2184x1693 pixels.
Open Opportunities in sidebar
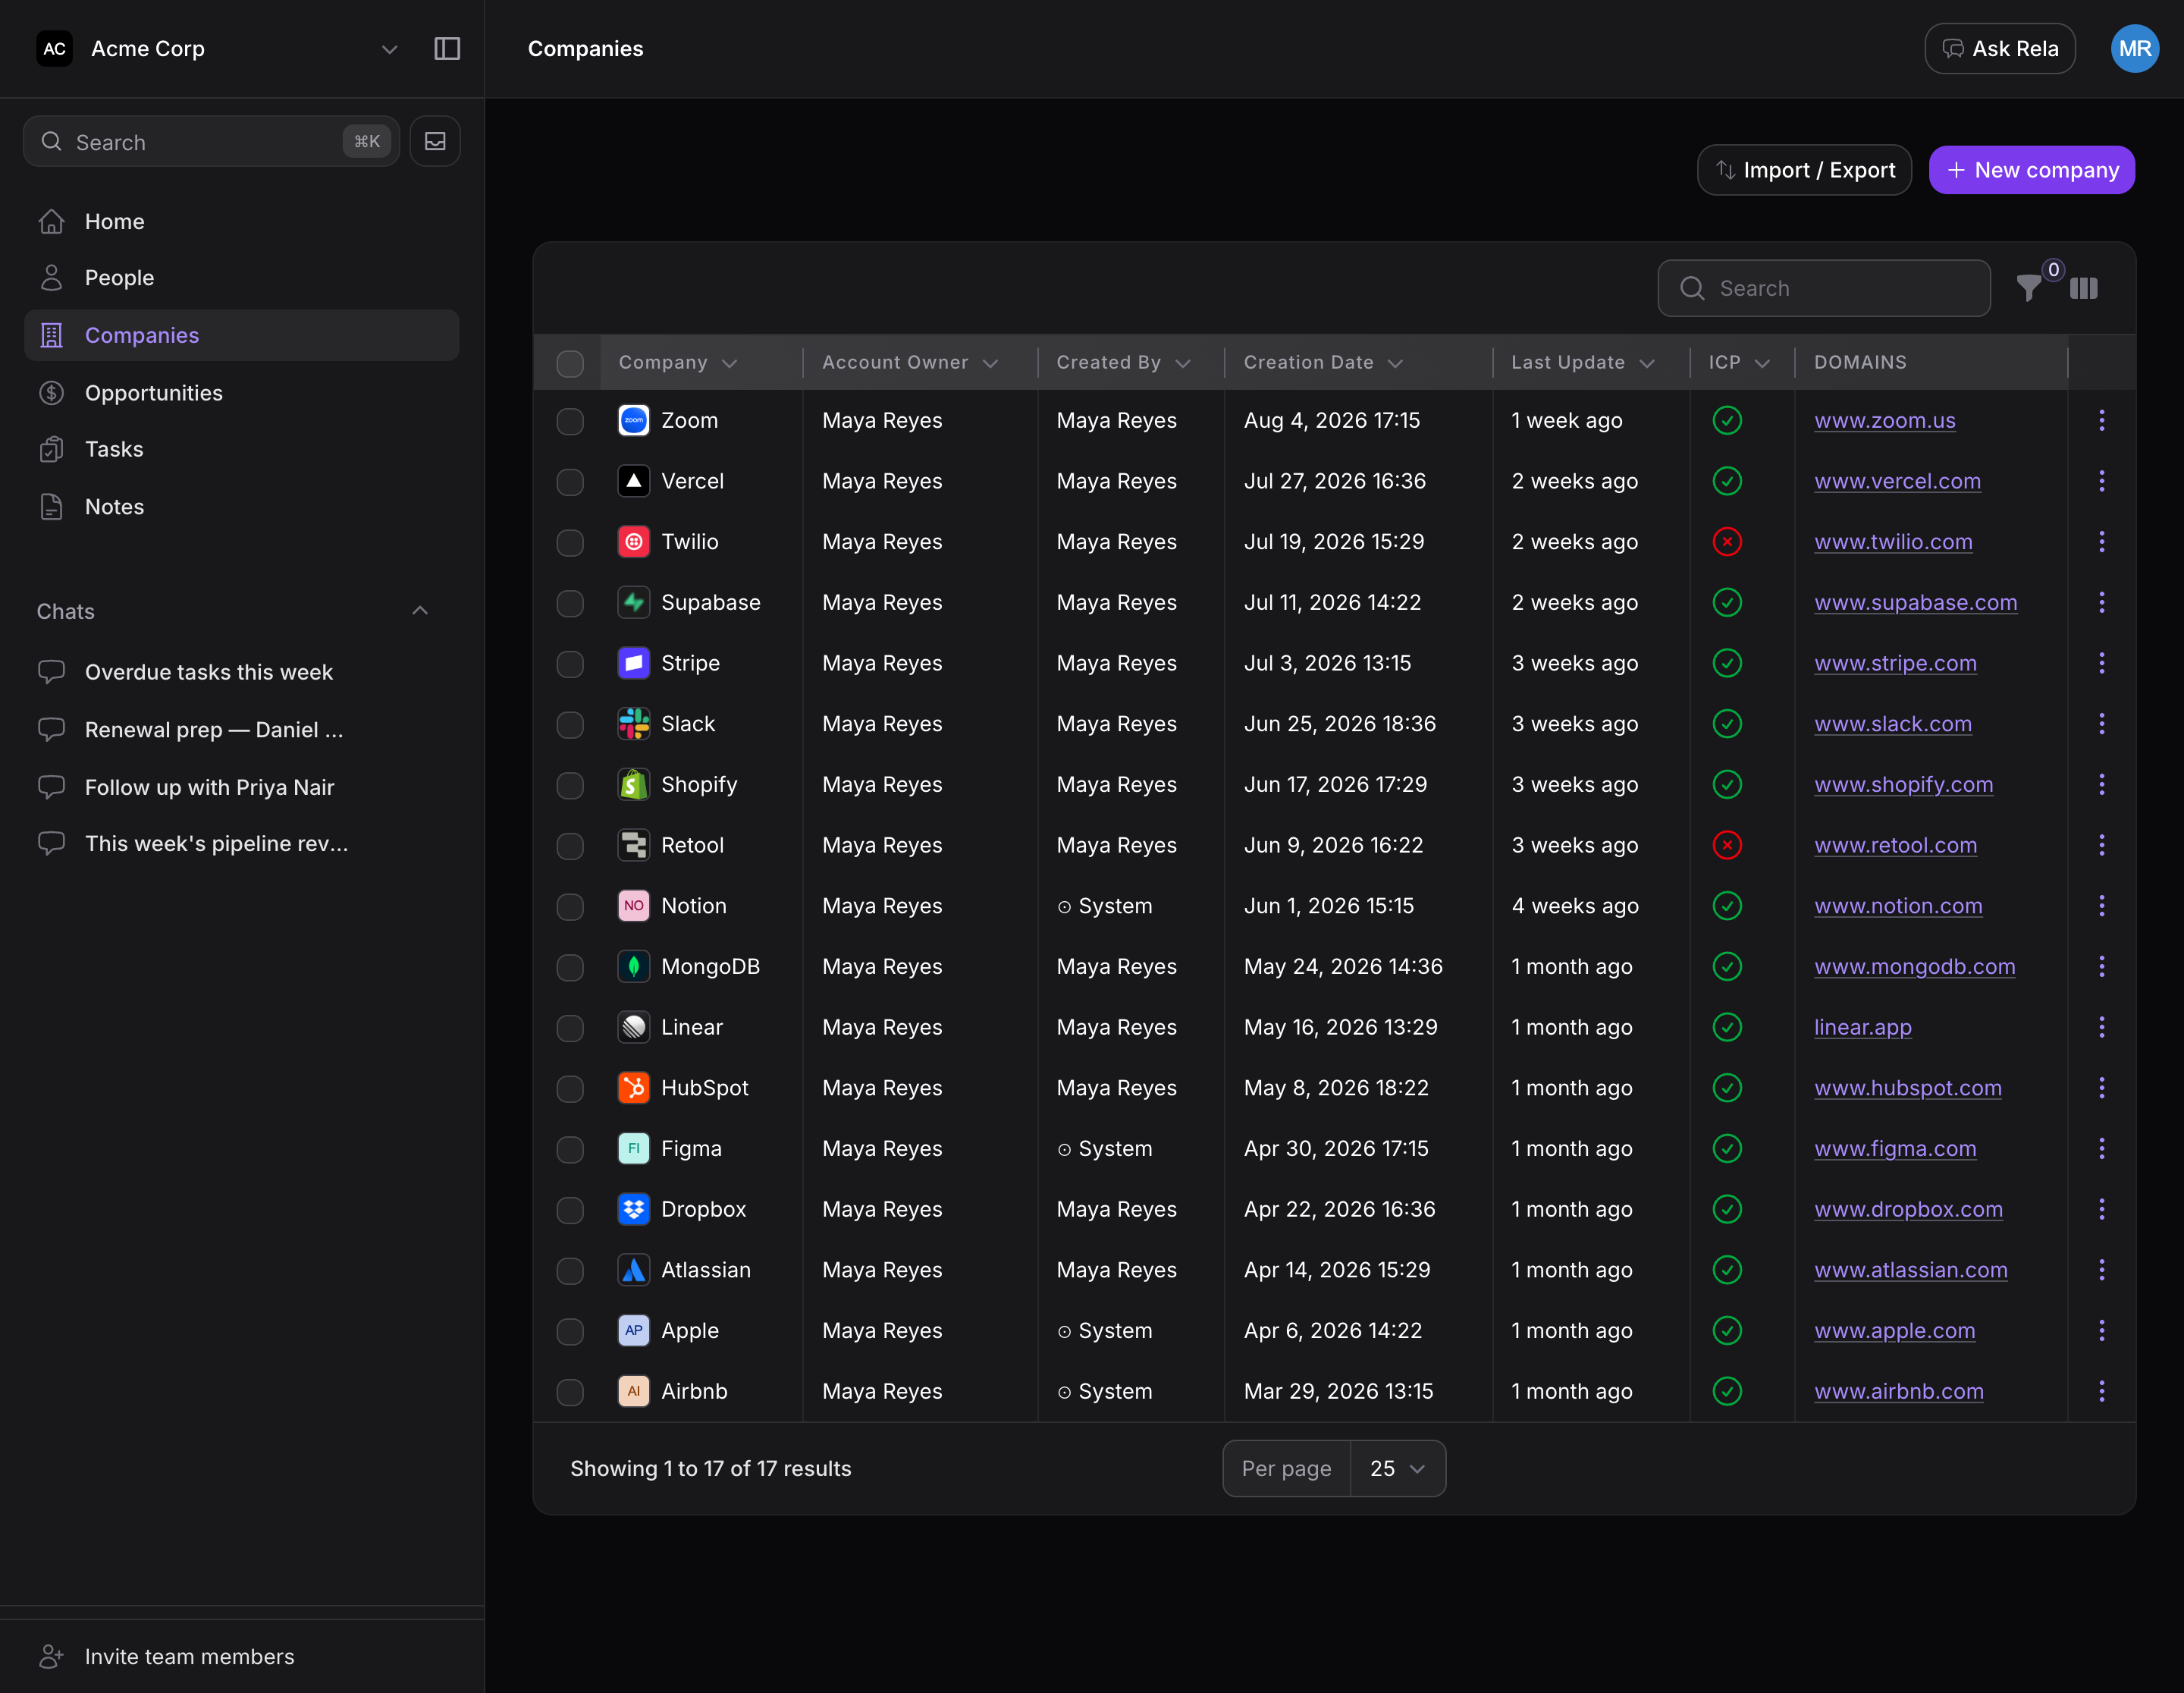[x=241, y=392]
